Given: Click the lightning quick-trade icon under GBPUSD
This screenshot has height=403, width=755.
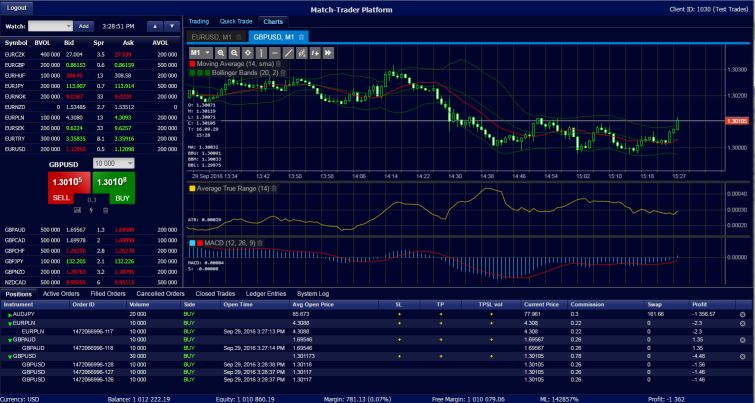Looking at the screenshot, I should [x=91, y=210].
